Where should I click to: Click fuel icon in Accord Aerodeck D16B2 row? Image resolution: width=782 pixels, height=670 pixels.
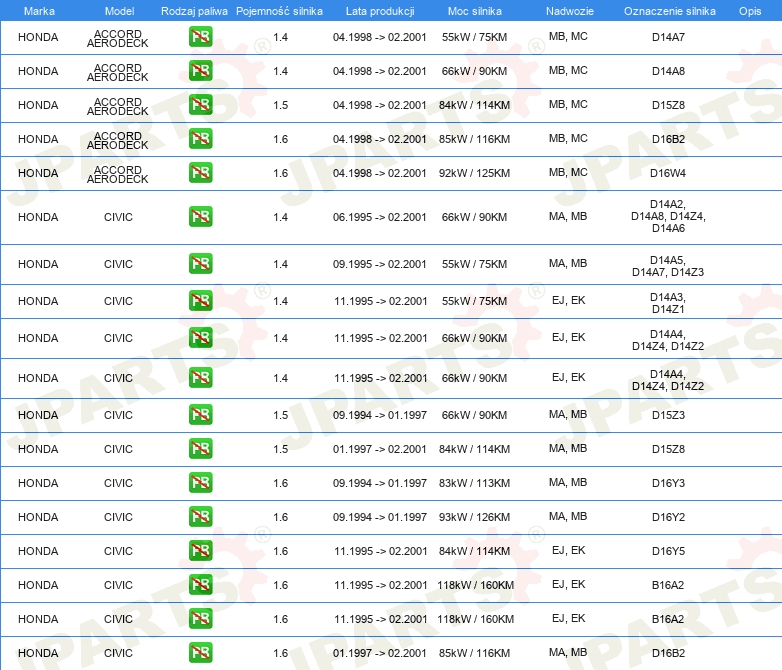200,139
